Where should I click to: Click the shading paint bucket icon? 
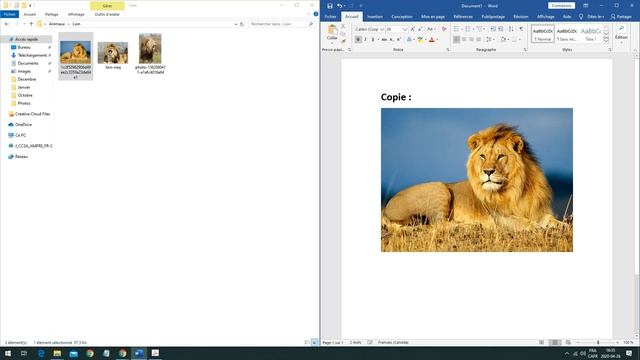click(x=503, y=40)
